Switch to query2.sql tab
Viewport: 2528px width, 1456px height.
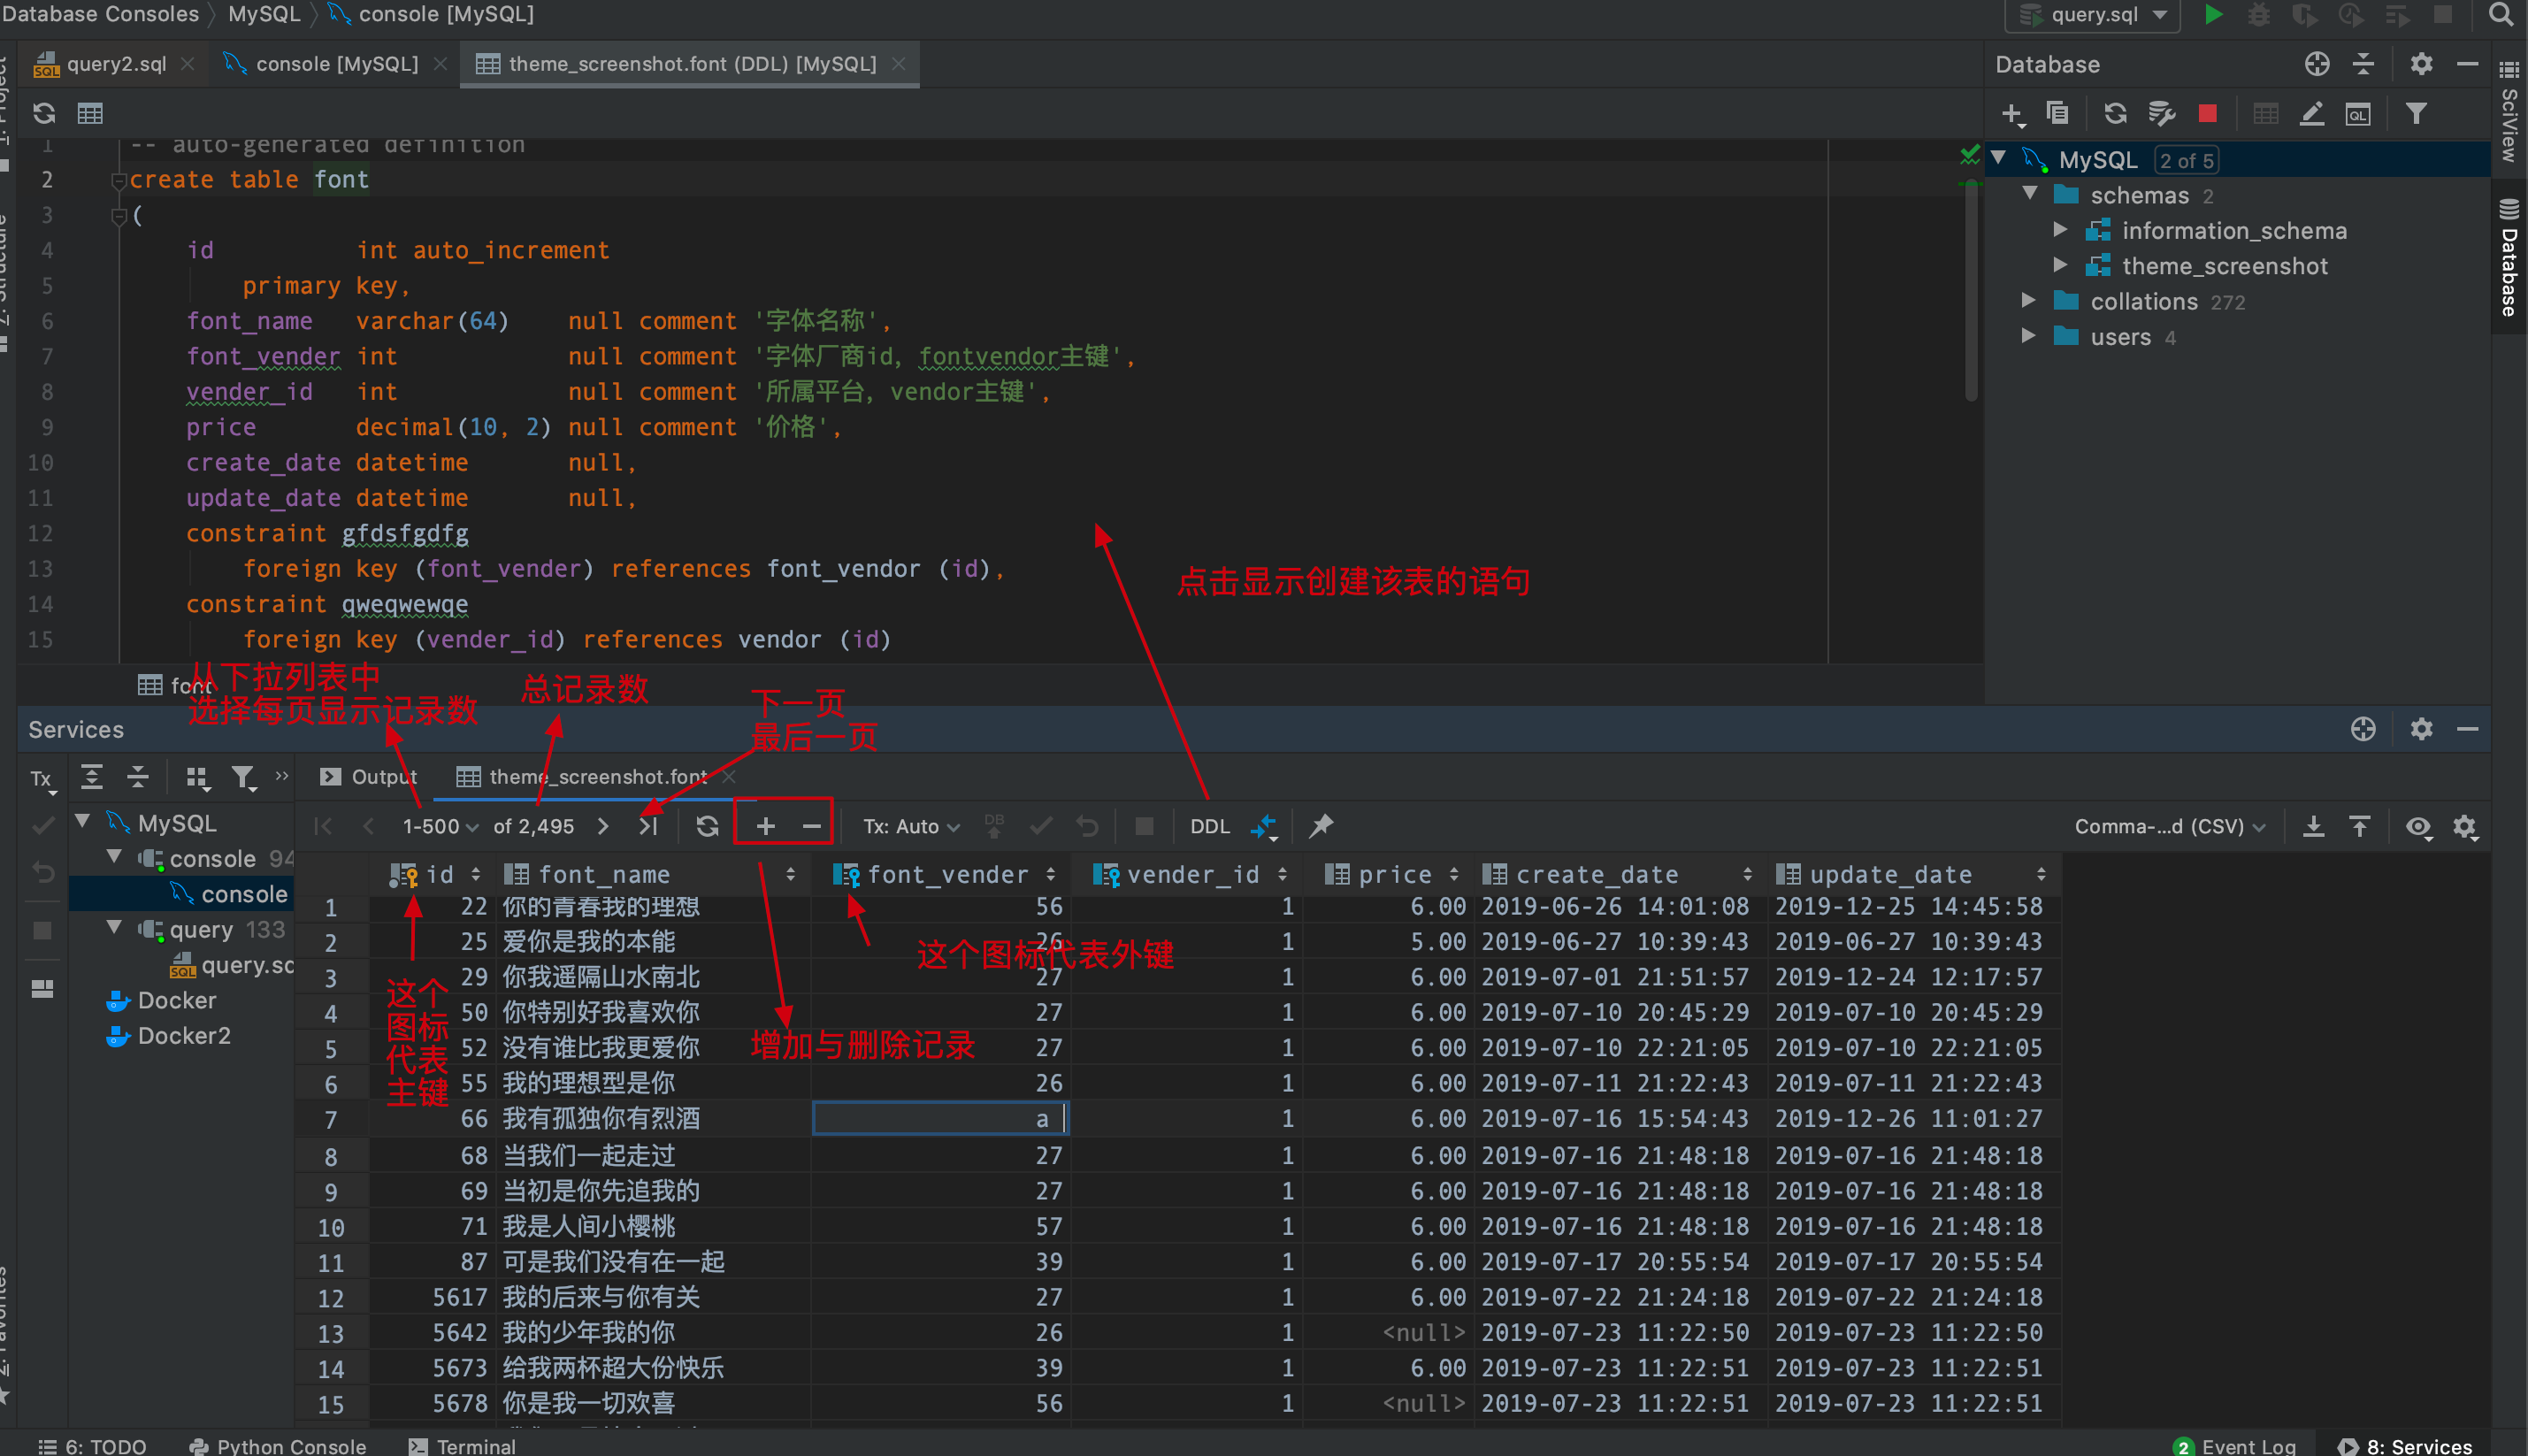pyautogui.click(x=114, y=64)
